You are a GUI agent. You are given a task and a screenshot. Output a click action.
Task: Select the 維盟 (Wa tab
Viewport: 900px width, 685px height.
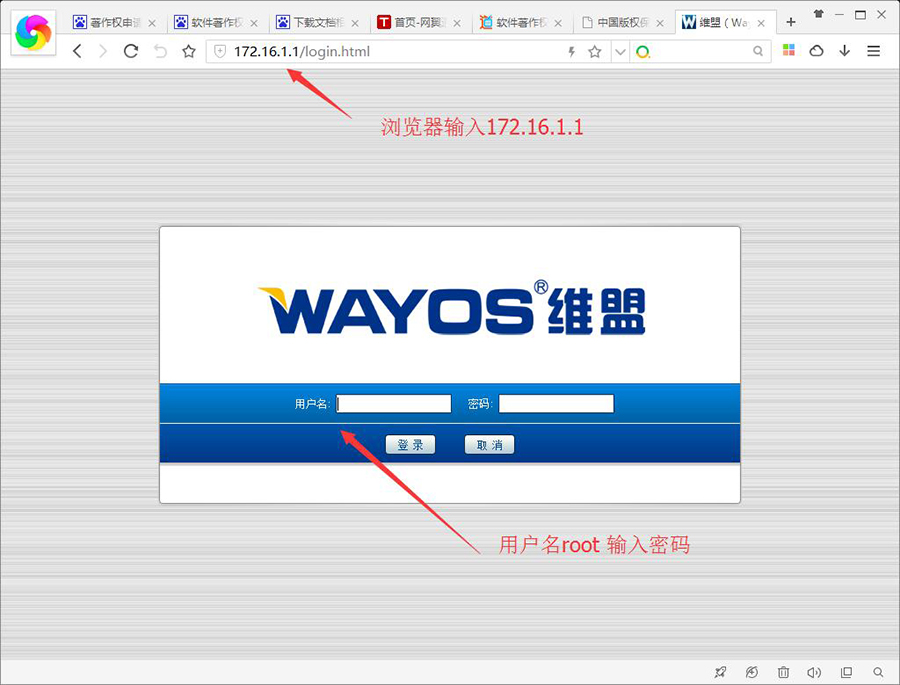724,22
